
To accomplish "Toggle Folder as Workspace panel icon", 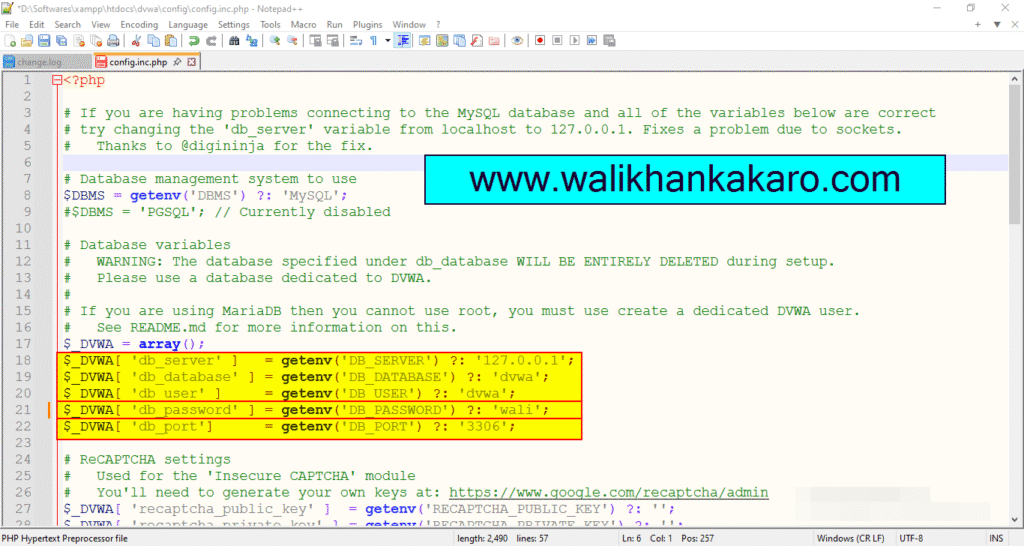I will pos(494,40).
